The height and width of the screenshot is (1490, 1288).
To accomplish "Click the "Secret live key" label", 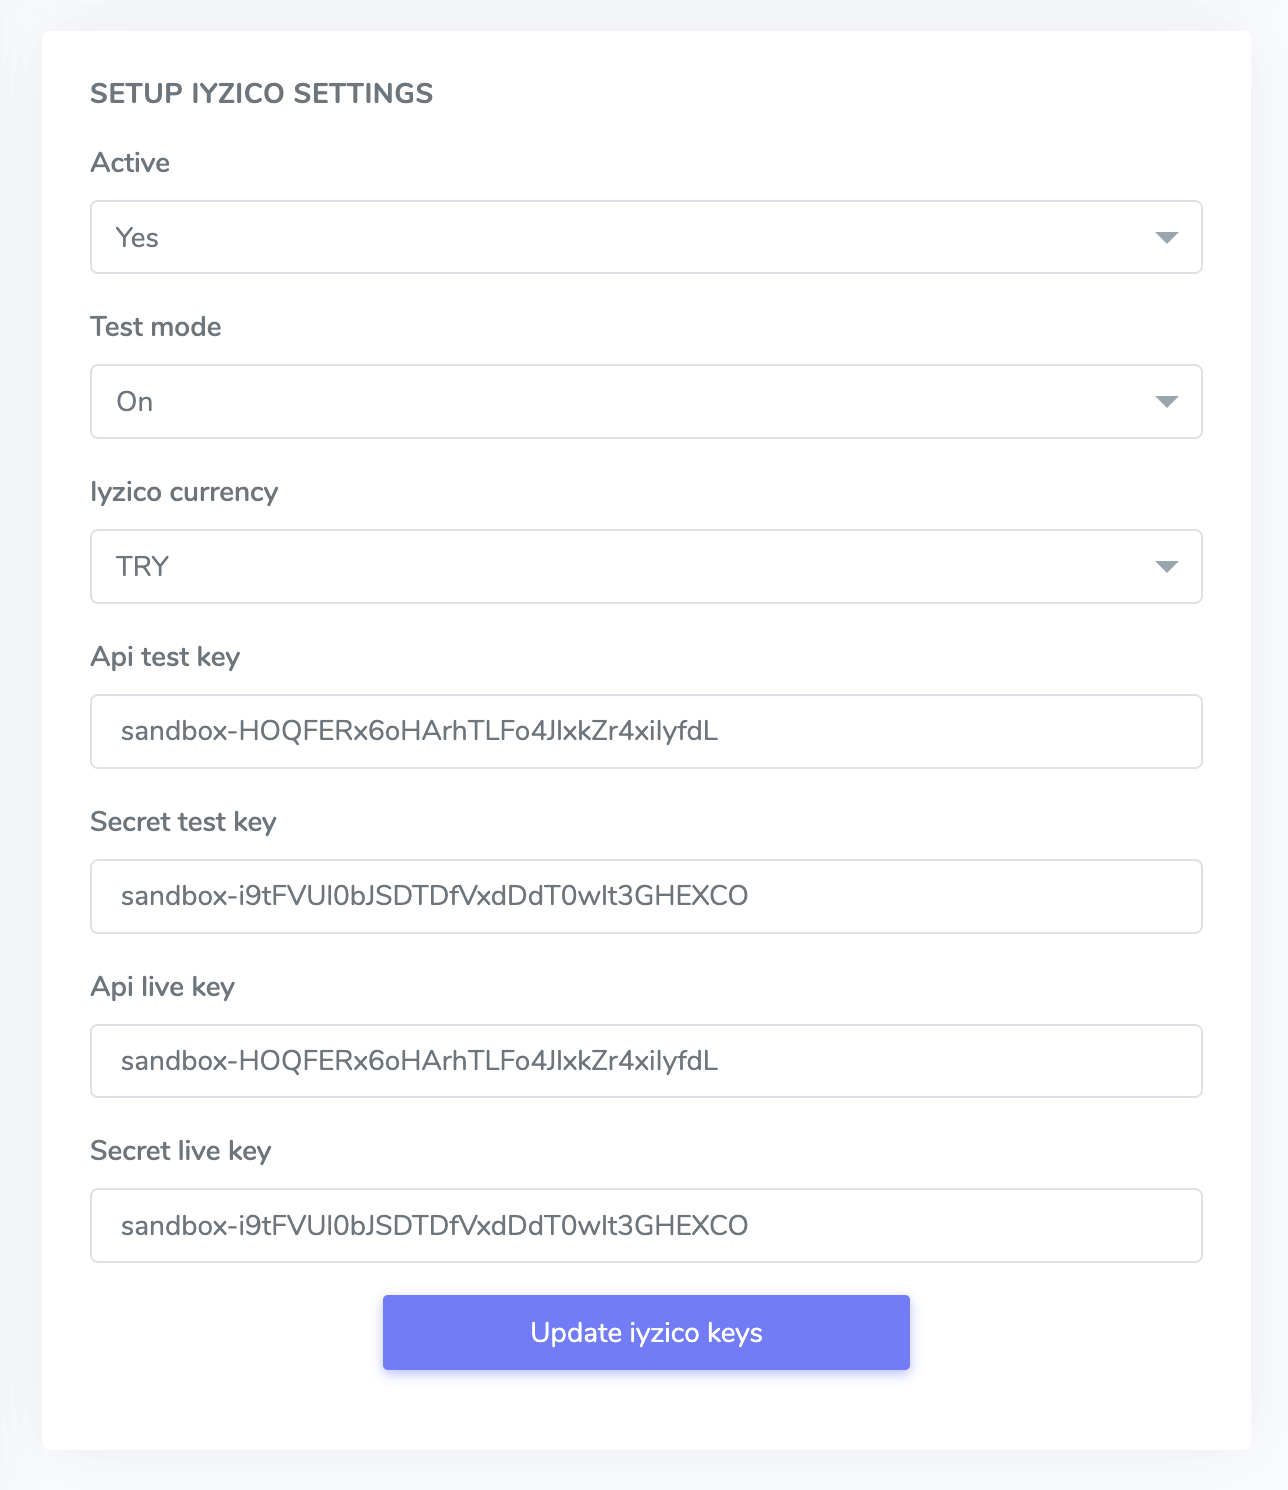I will (180, 1151).
